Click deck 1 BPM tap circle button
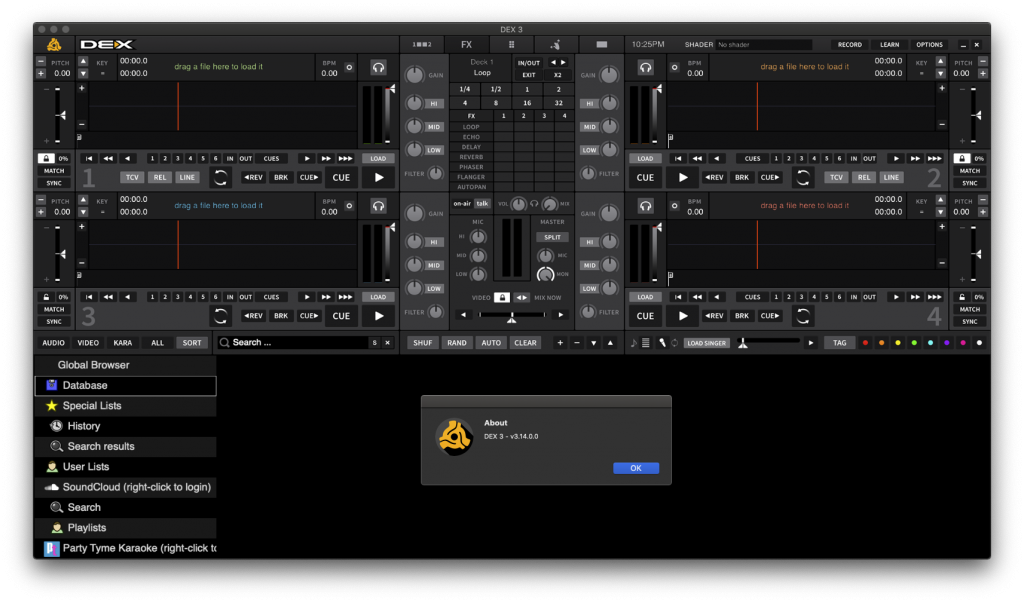The width and height of the screenshot is (1024, 603). pos(349,67)
